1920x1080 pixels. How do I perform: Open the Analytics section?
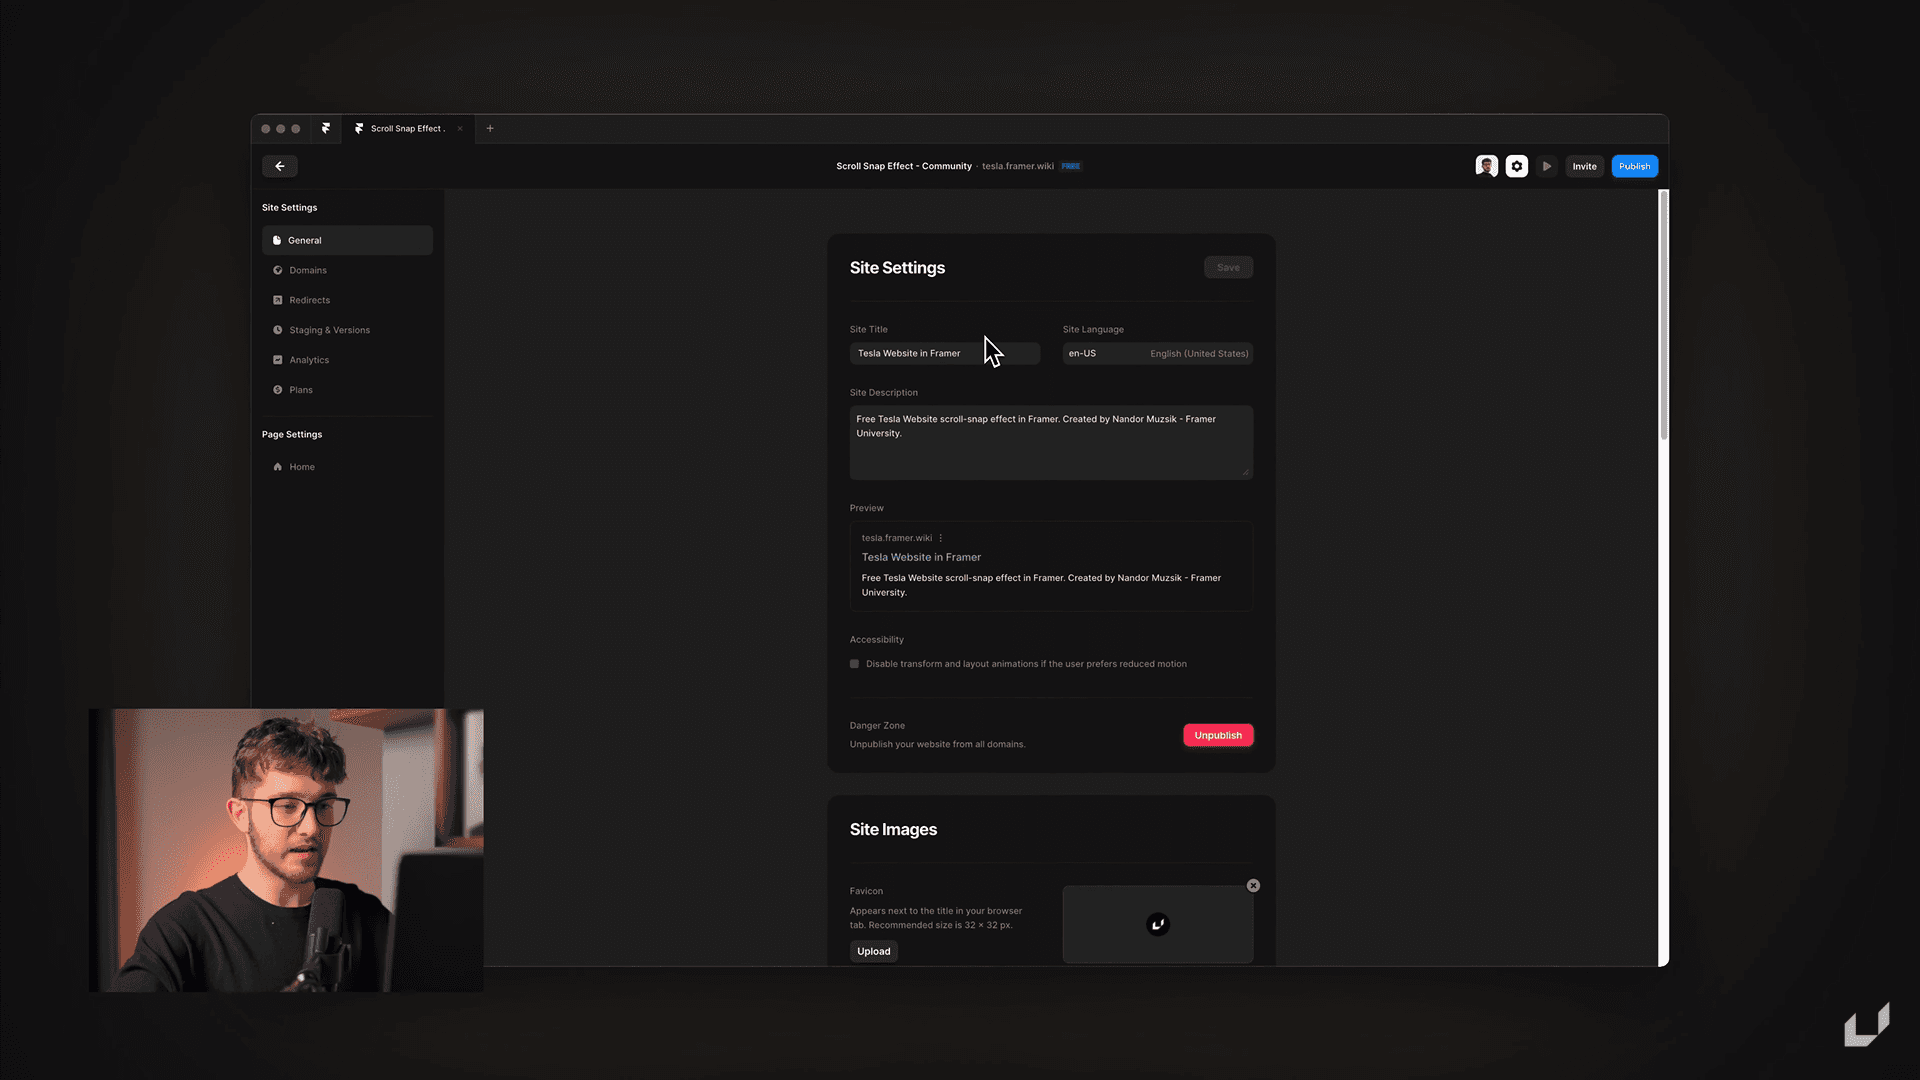(x=309, y=359)
